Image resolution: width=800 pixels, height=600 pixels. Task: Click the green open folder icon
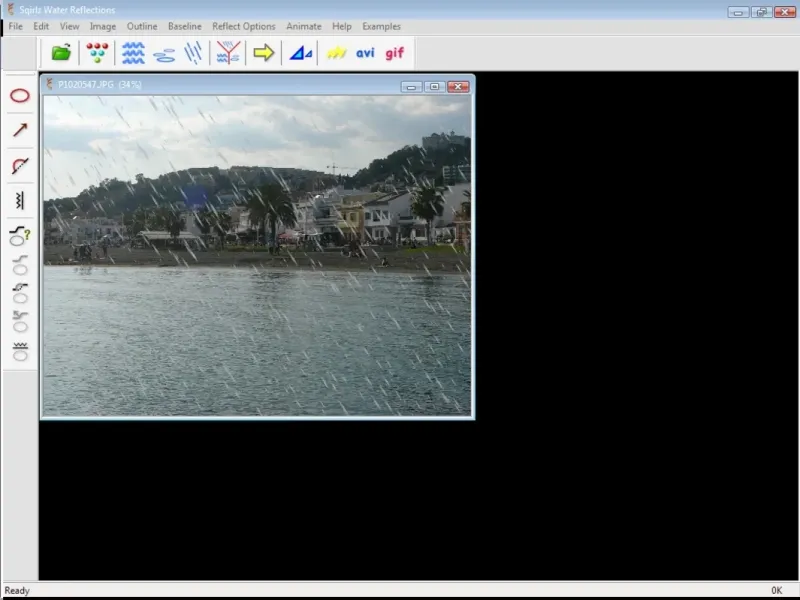click(62, 53)
